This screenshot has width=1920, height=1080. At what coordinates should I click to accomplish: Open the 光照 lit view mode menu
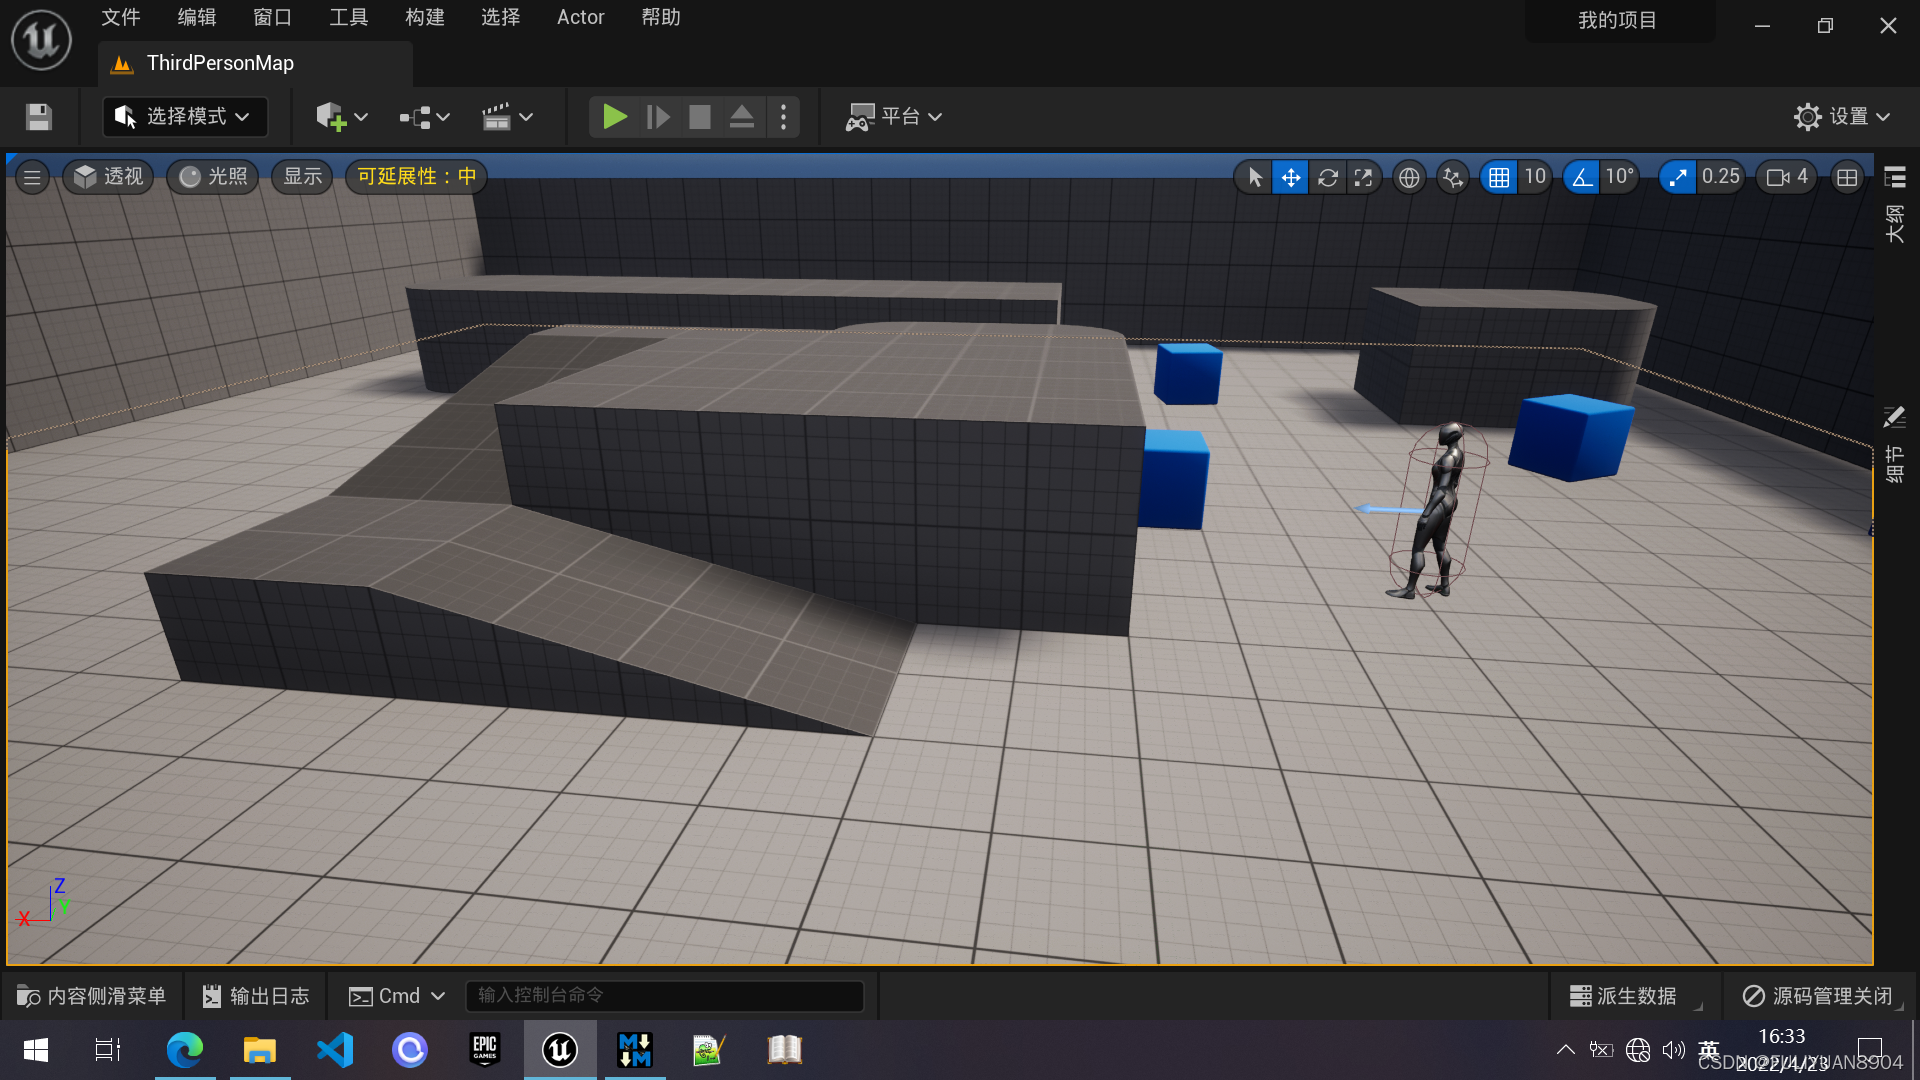[213, 177]
